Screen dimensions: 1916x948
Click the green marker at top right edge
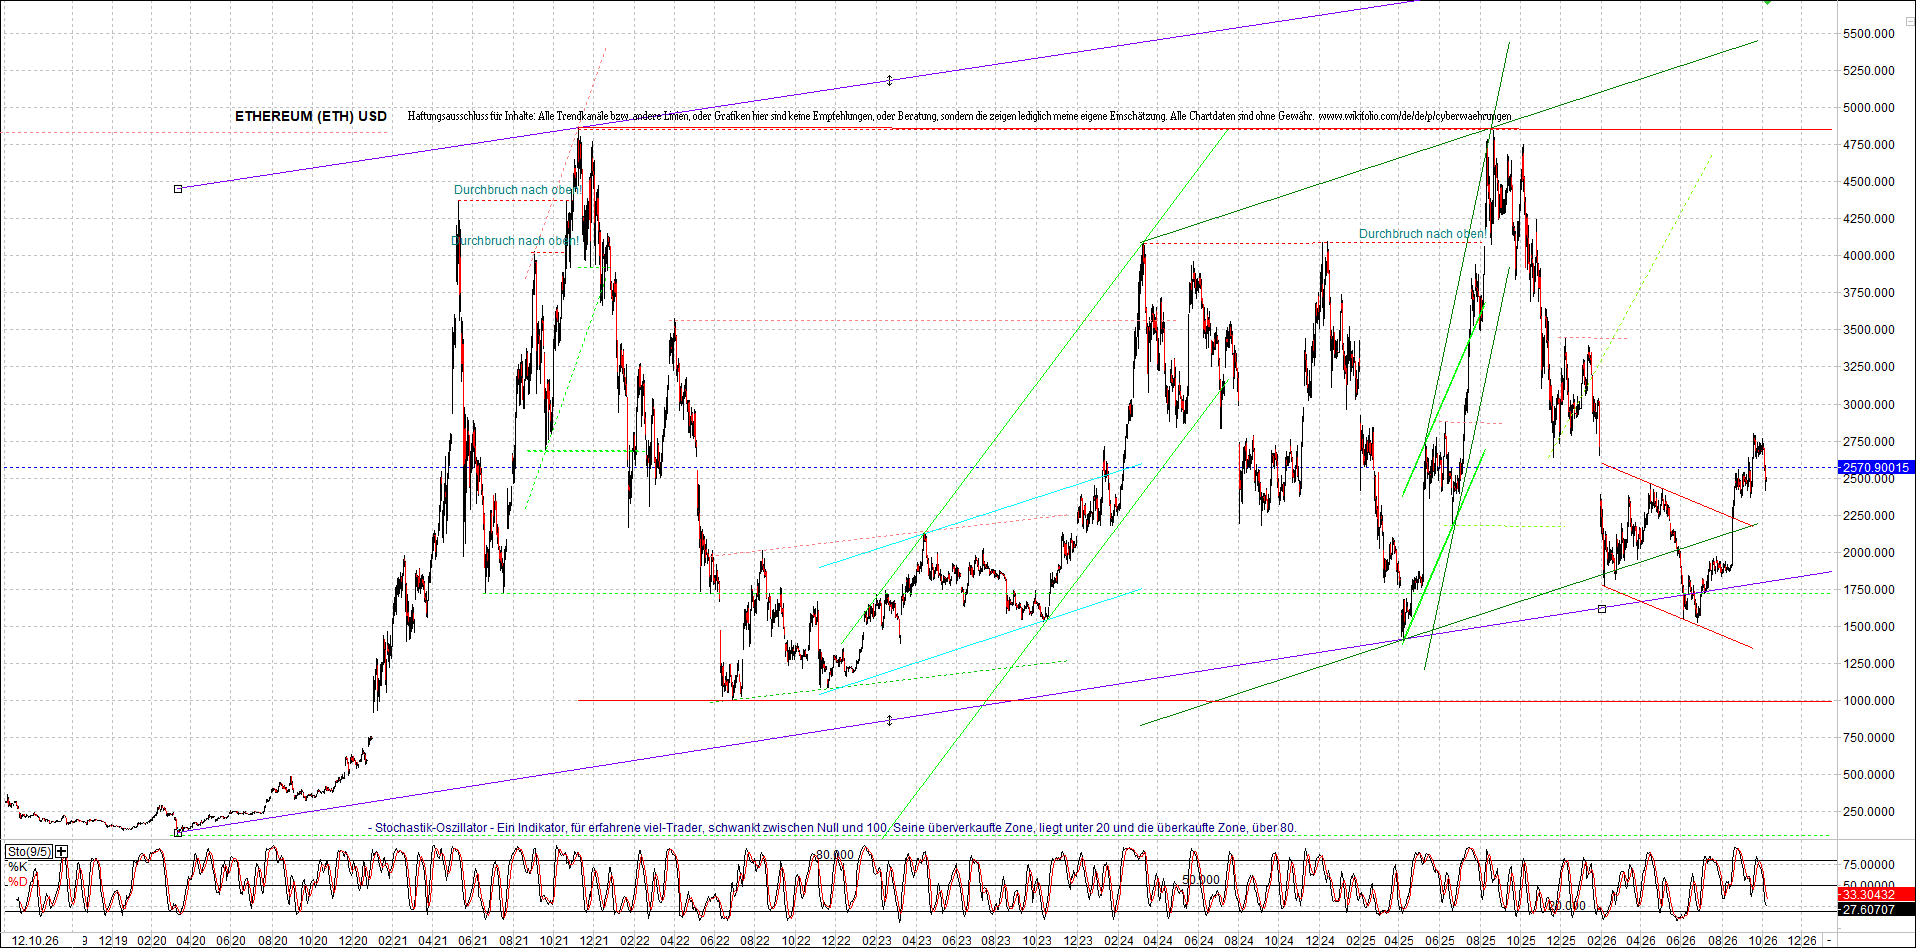(1768, 2)
